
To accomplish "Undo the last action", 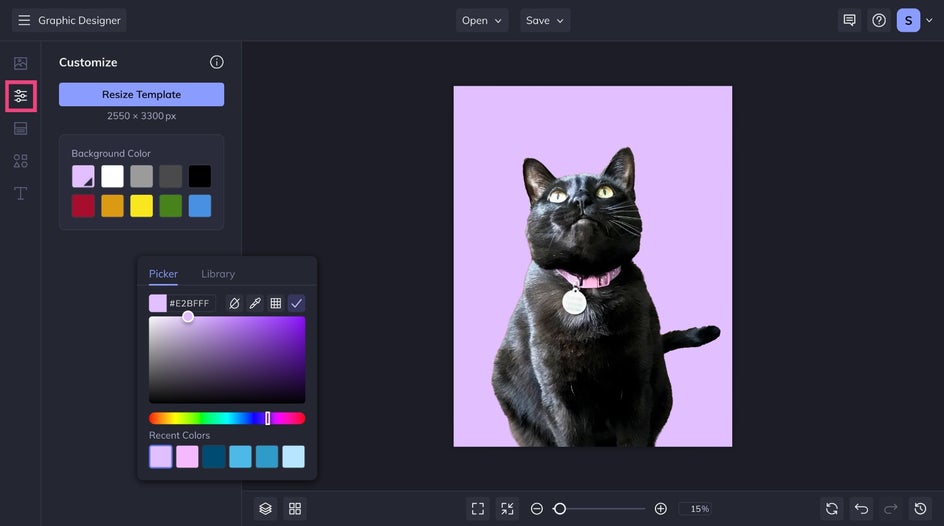I will (x=862, y=509).
